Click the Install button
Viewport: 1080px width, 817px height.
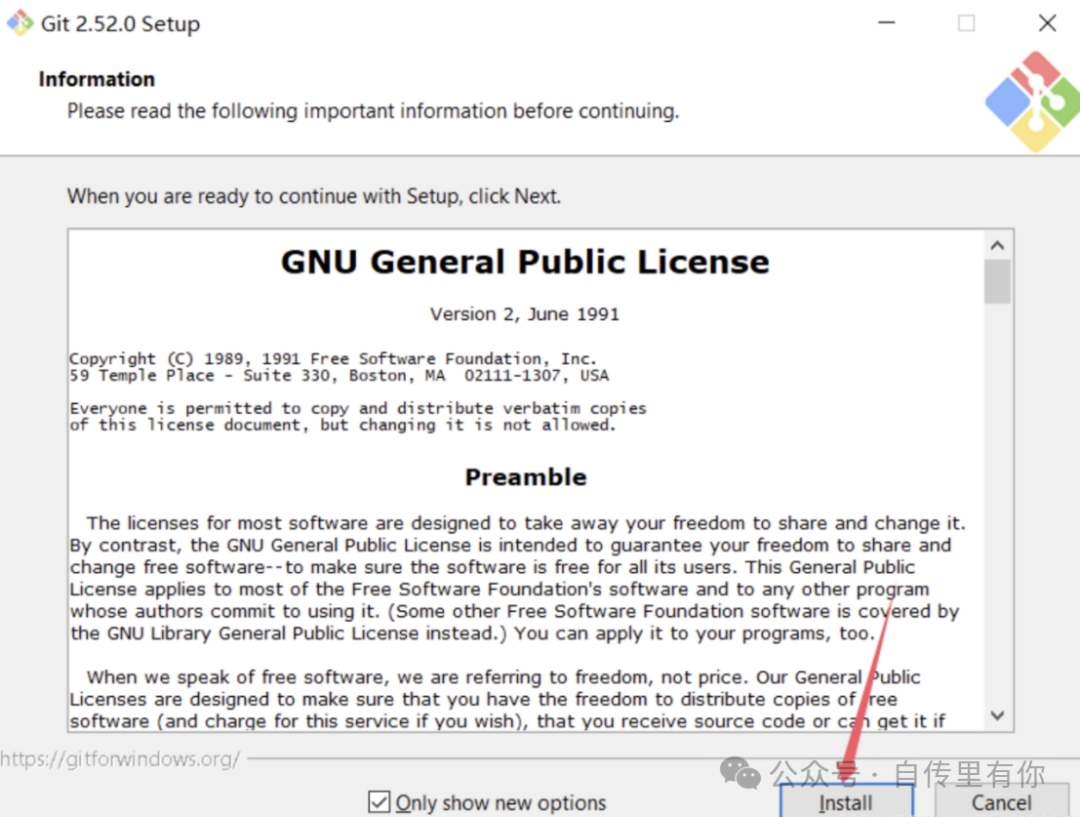847,802
